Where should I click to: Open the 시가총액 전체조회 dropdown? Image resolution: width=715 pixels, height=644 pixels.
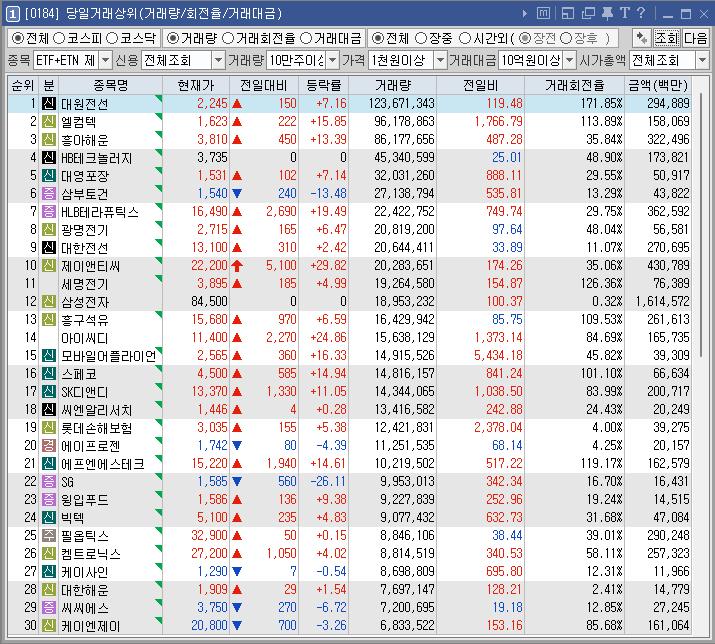(x=702, y=60)
